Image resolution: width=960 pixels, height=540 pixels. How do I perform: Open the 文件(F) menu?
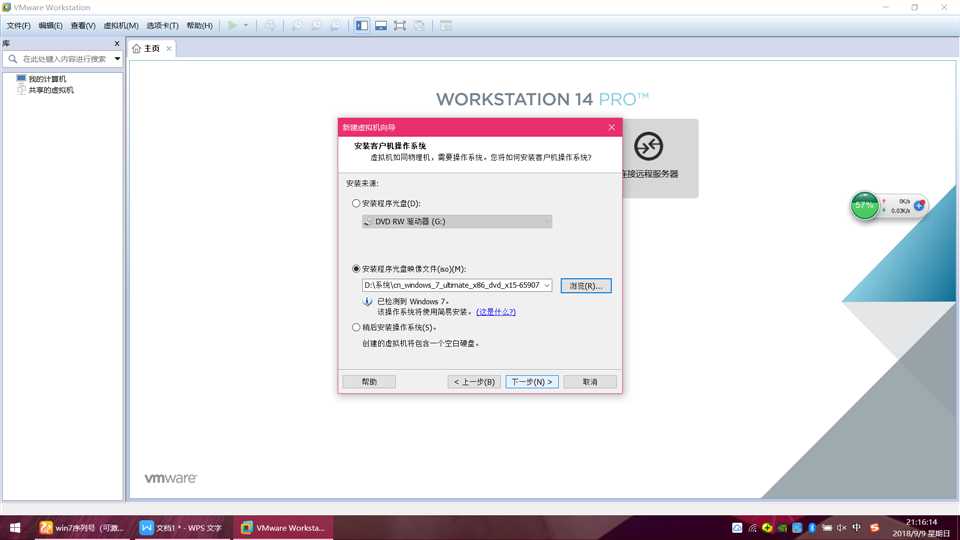[18, 26]
